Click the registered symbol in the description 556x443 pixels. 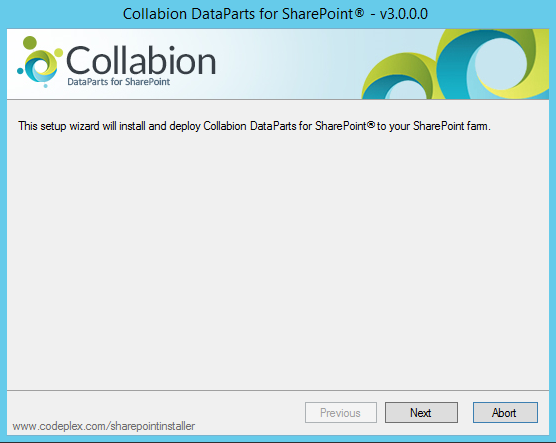point(371,124)
